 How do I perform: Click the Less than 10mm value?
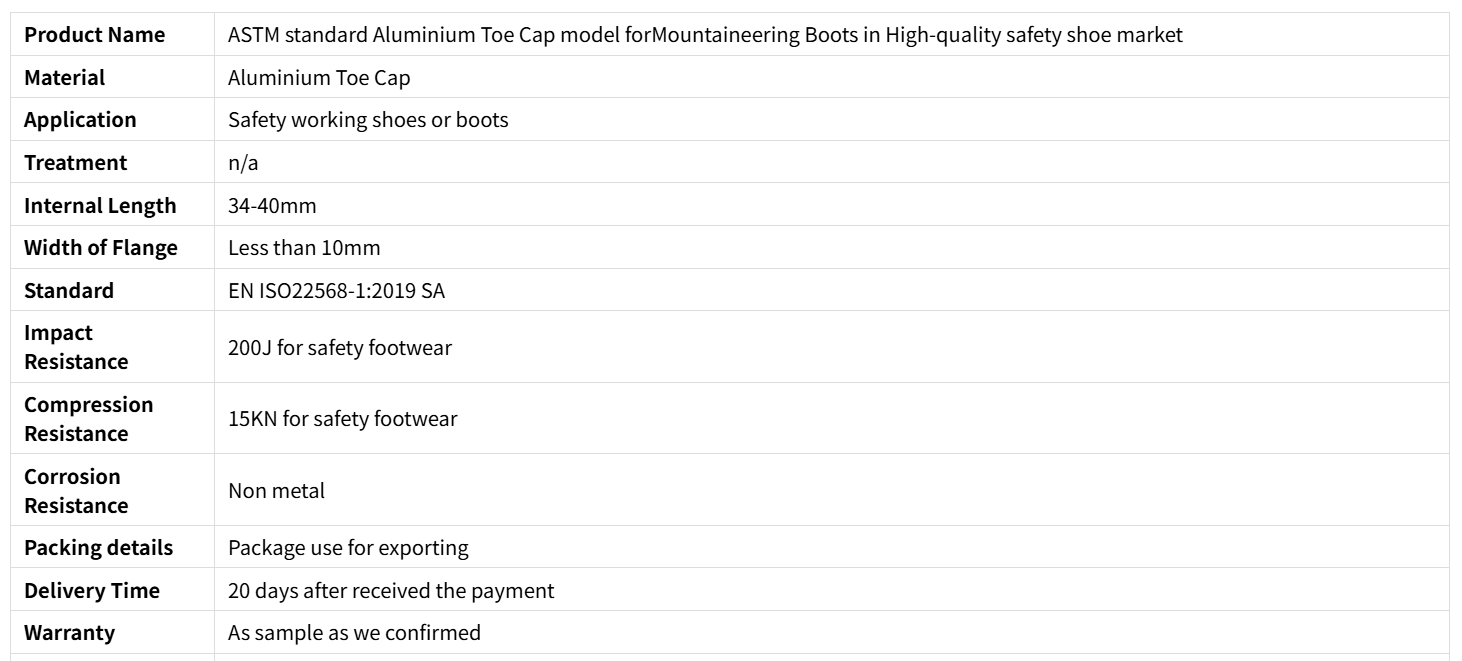click(304, 248)
